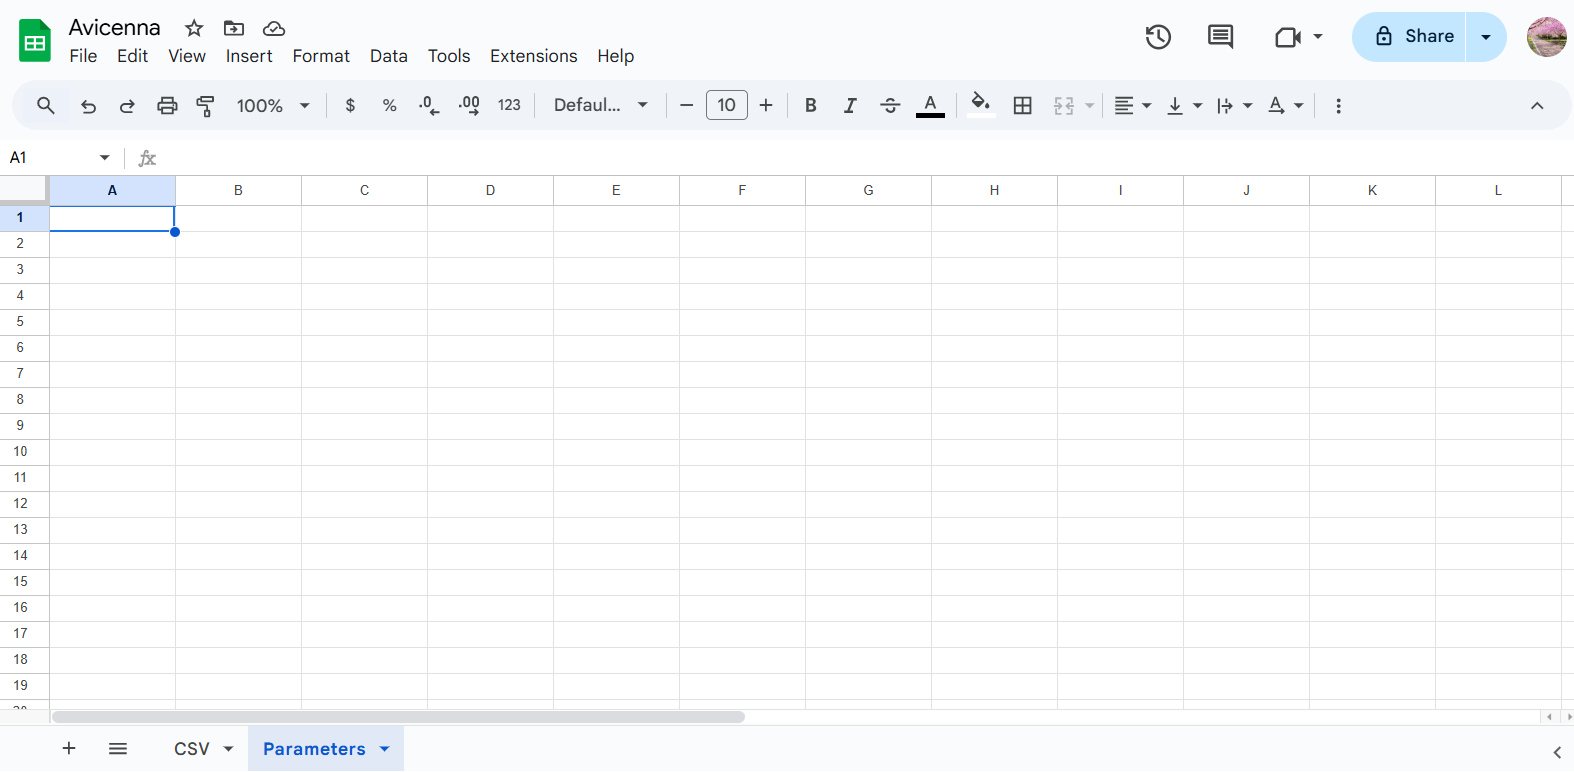Open the Extensions menu
Screen dimensions: 1574x772
click(533, 56)
